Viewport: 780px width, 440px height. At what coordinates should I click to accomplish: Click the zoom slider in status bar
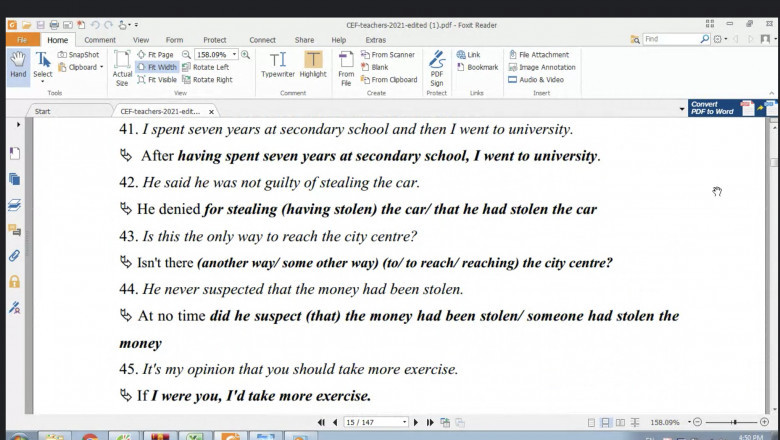[735, 422]
